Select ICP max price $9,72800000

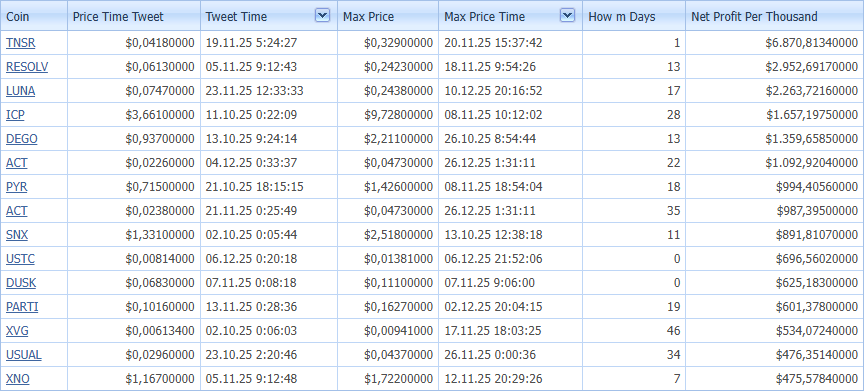(x=398, y=115)
